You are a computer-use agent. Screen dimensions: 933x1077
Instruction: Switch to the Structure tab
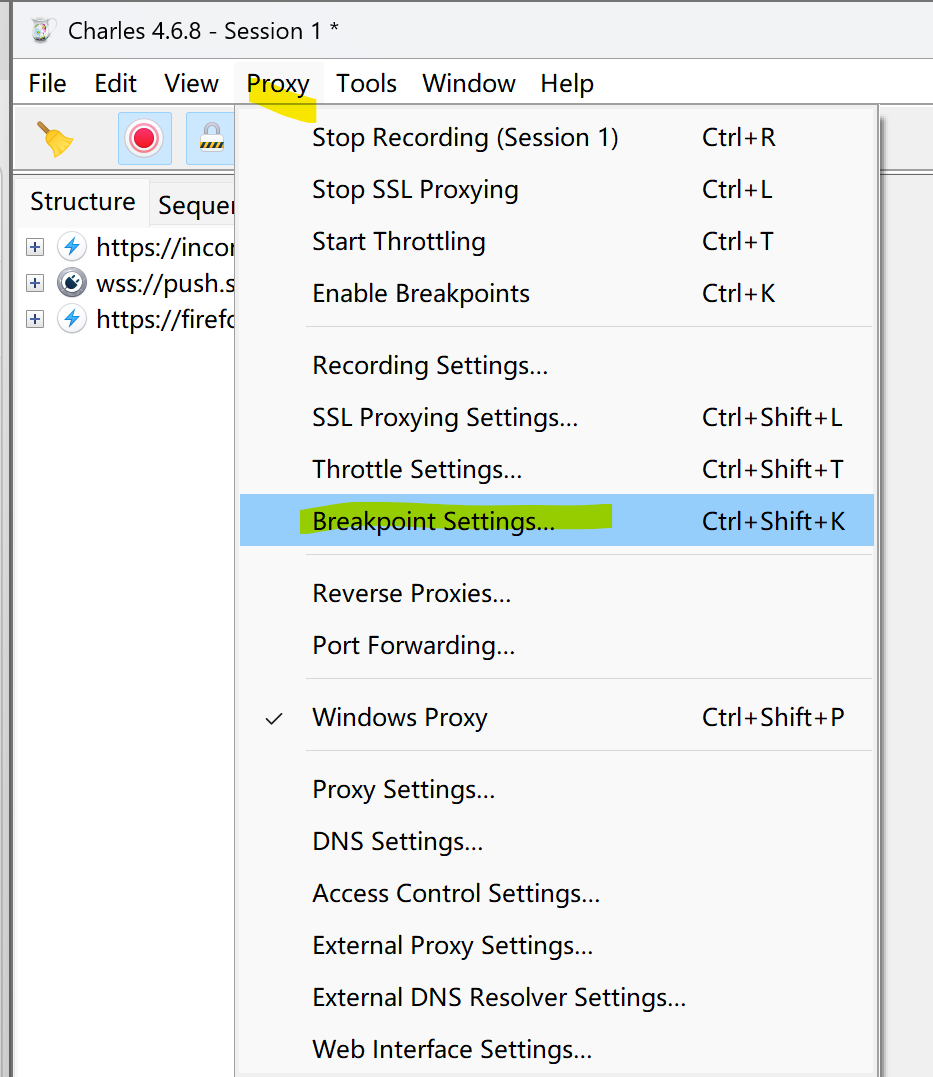82,202
